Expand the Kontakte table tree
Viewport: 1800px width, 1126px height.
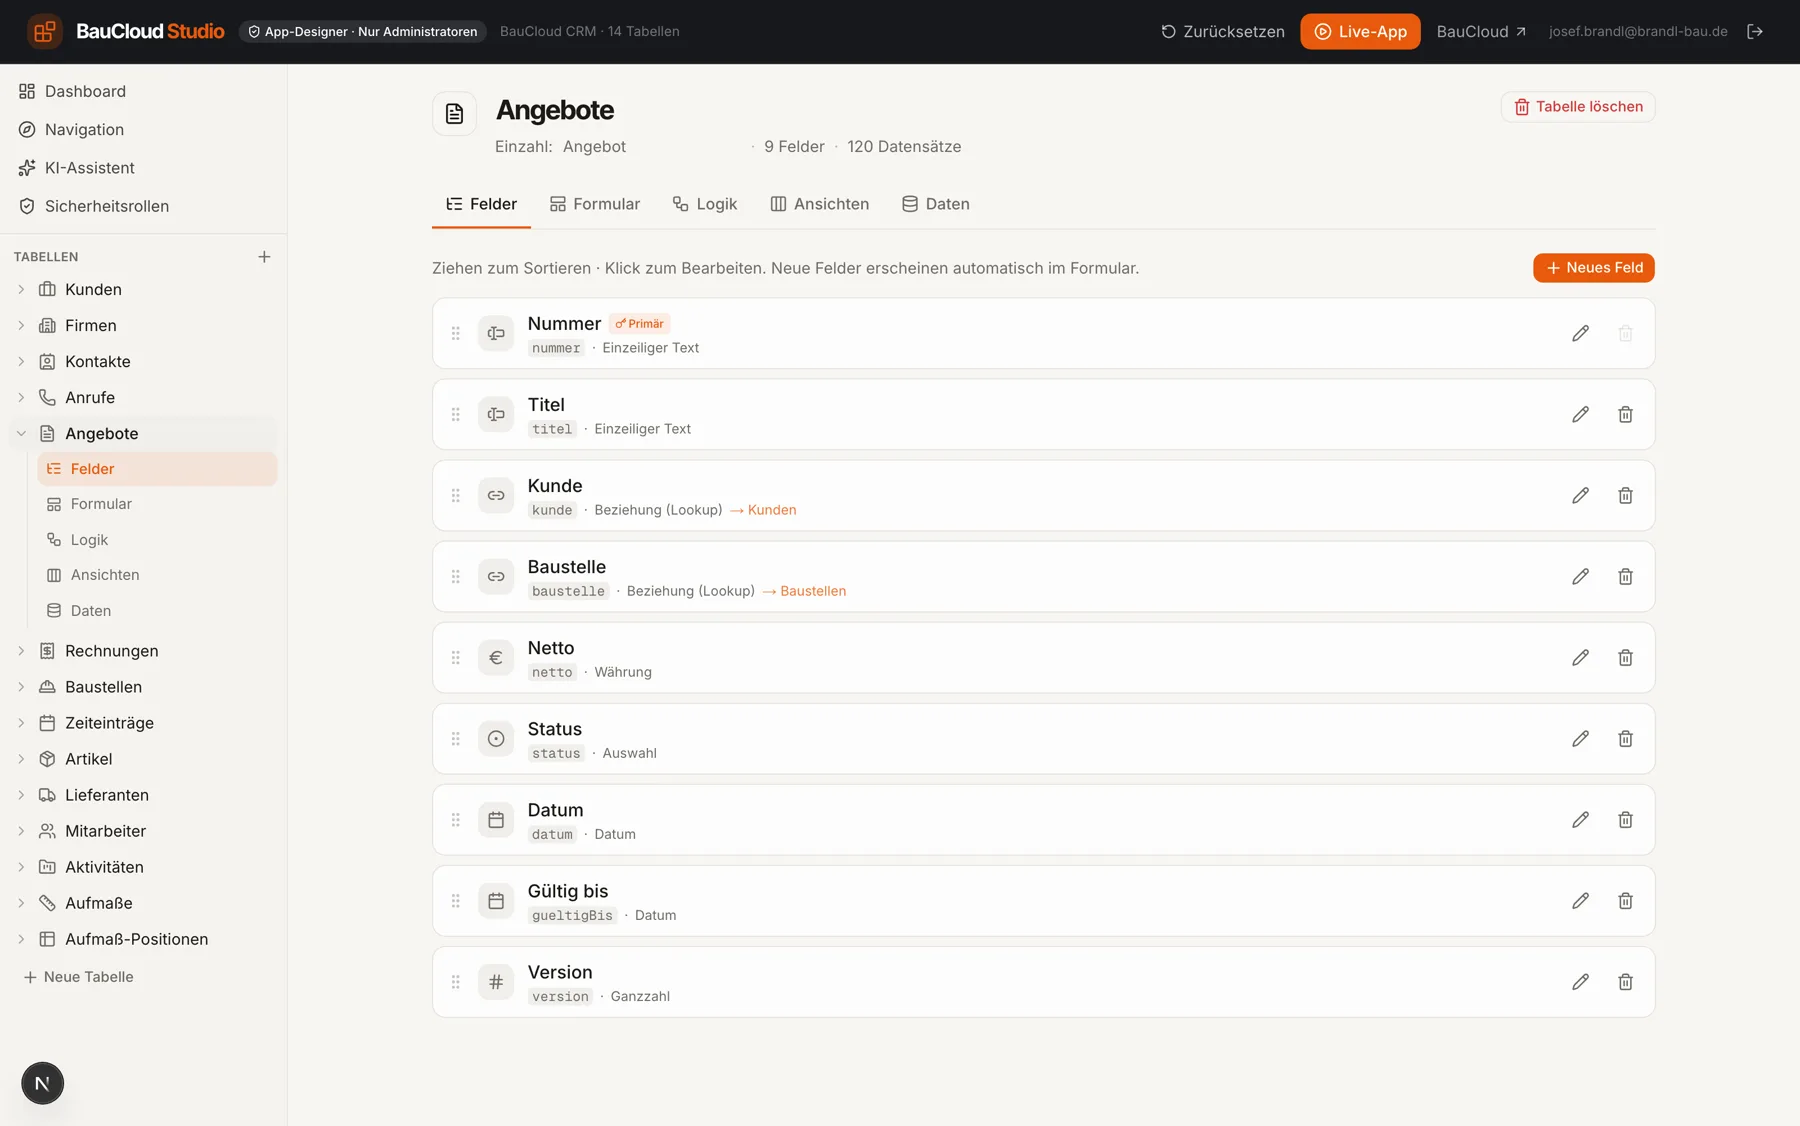tap(21, 361)
